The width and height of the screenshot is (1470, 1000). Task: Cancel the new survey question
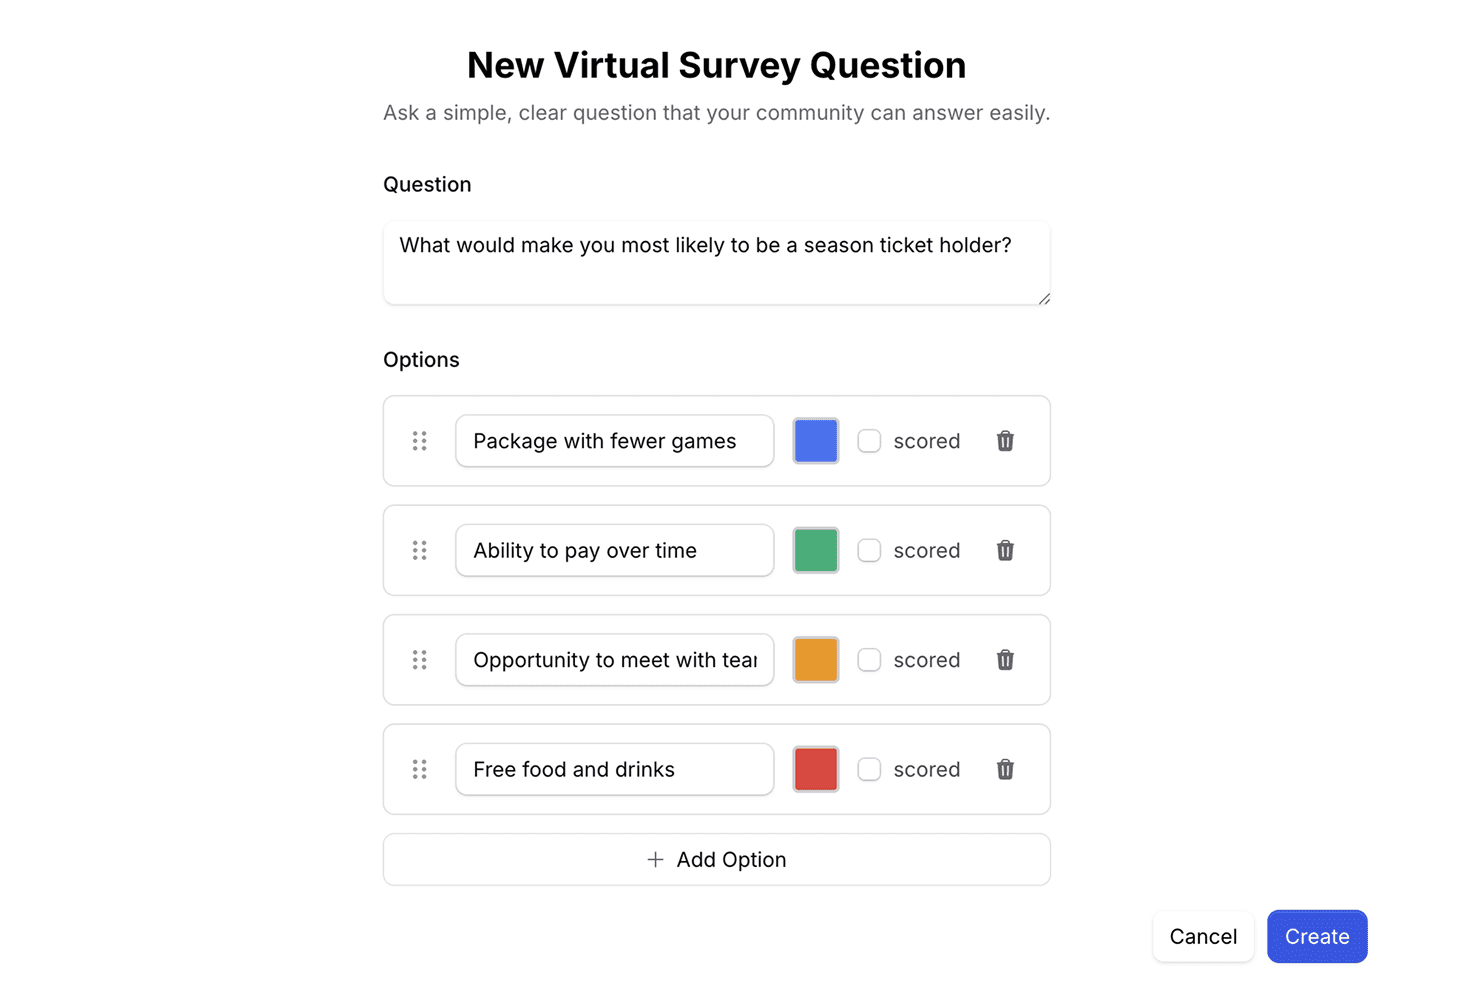click(x=1203, y=936)
